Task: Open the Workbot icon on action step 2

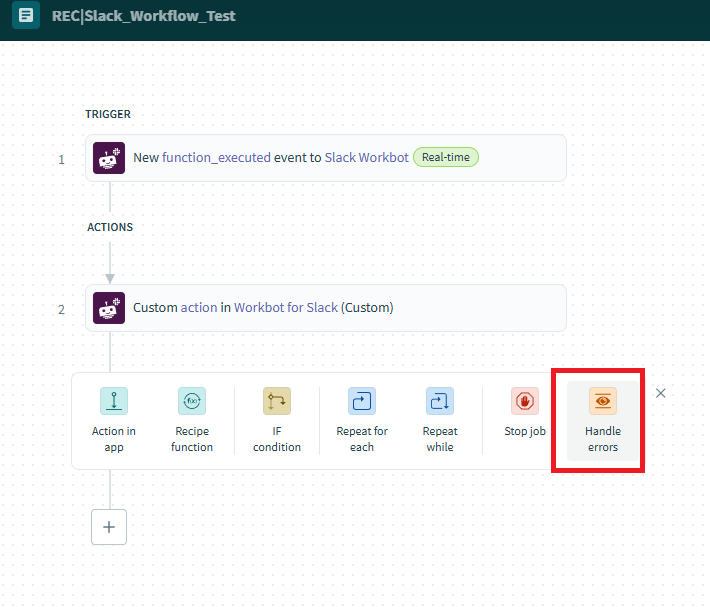Action: tap(109, 308)
